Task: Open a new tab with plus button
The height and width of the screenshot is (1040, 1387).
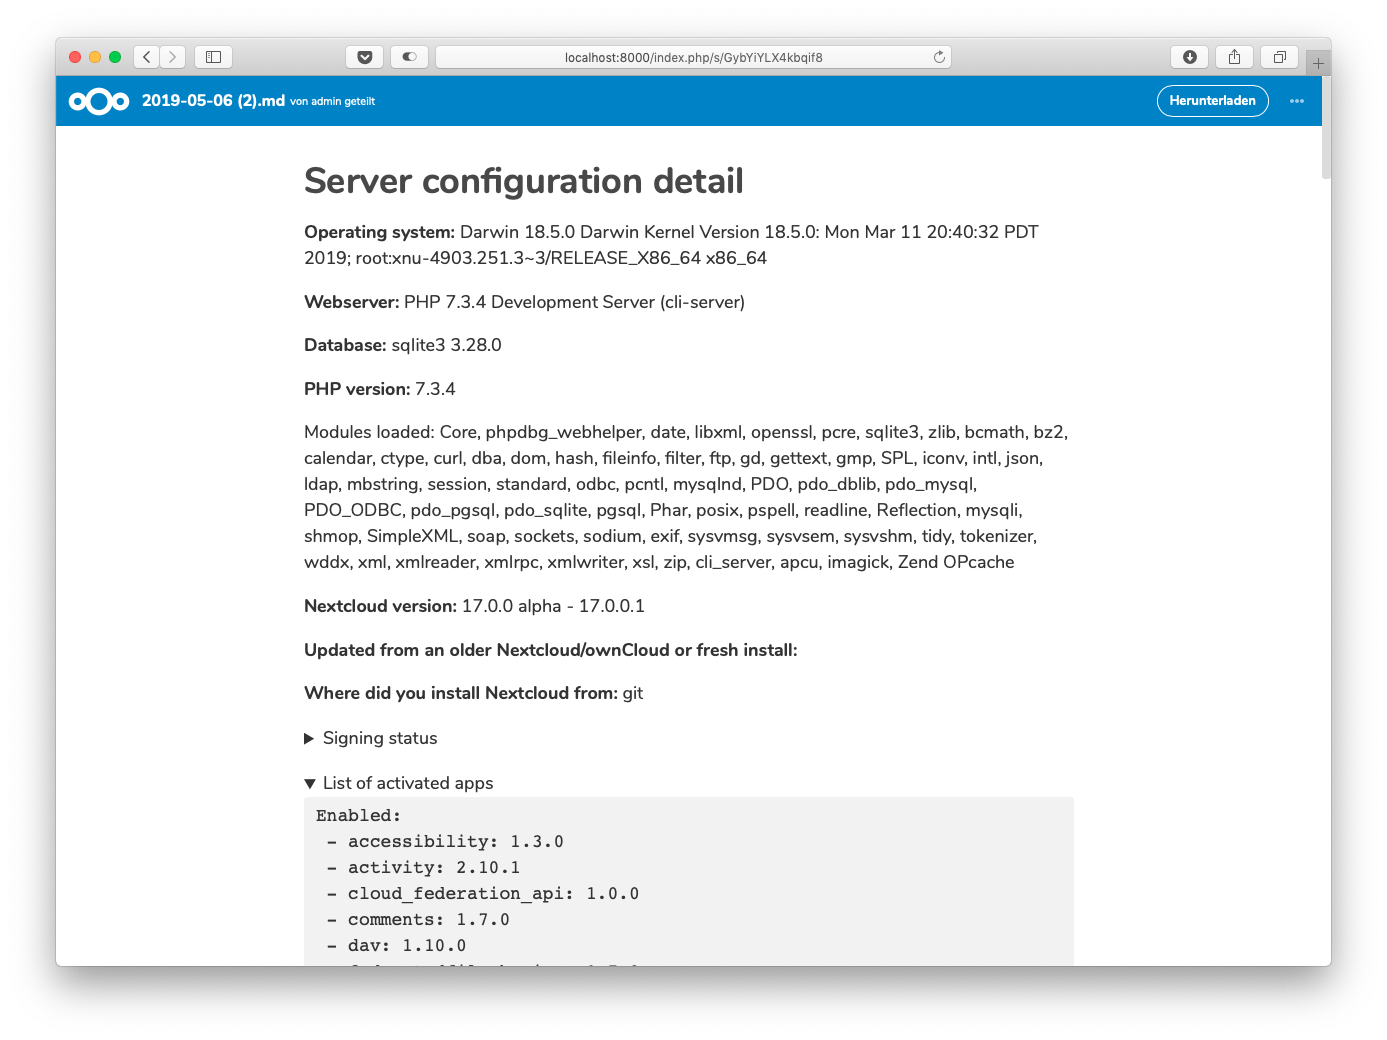Action: 1318,63
